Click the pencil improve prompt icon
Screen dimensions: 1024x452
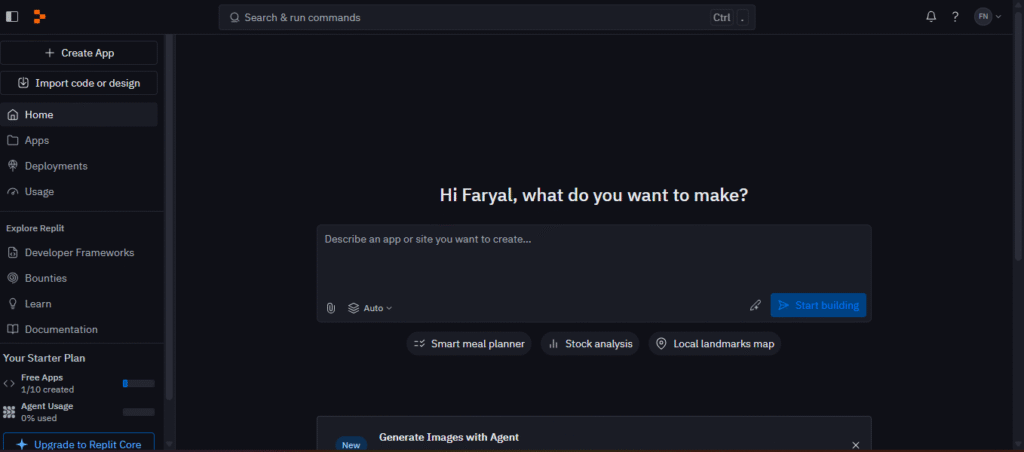[x=756, y=305]
